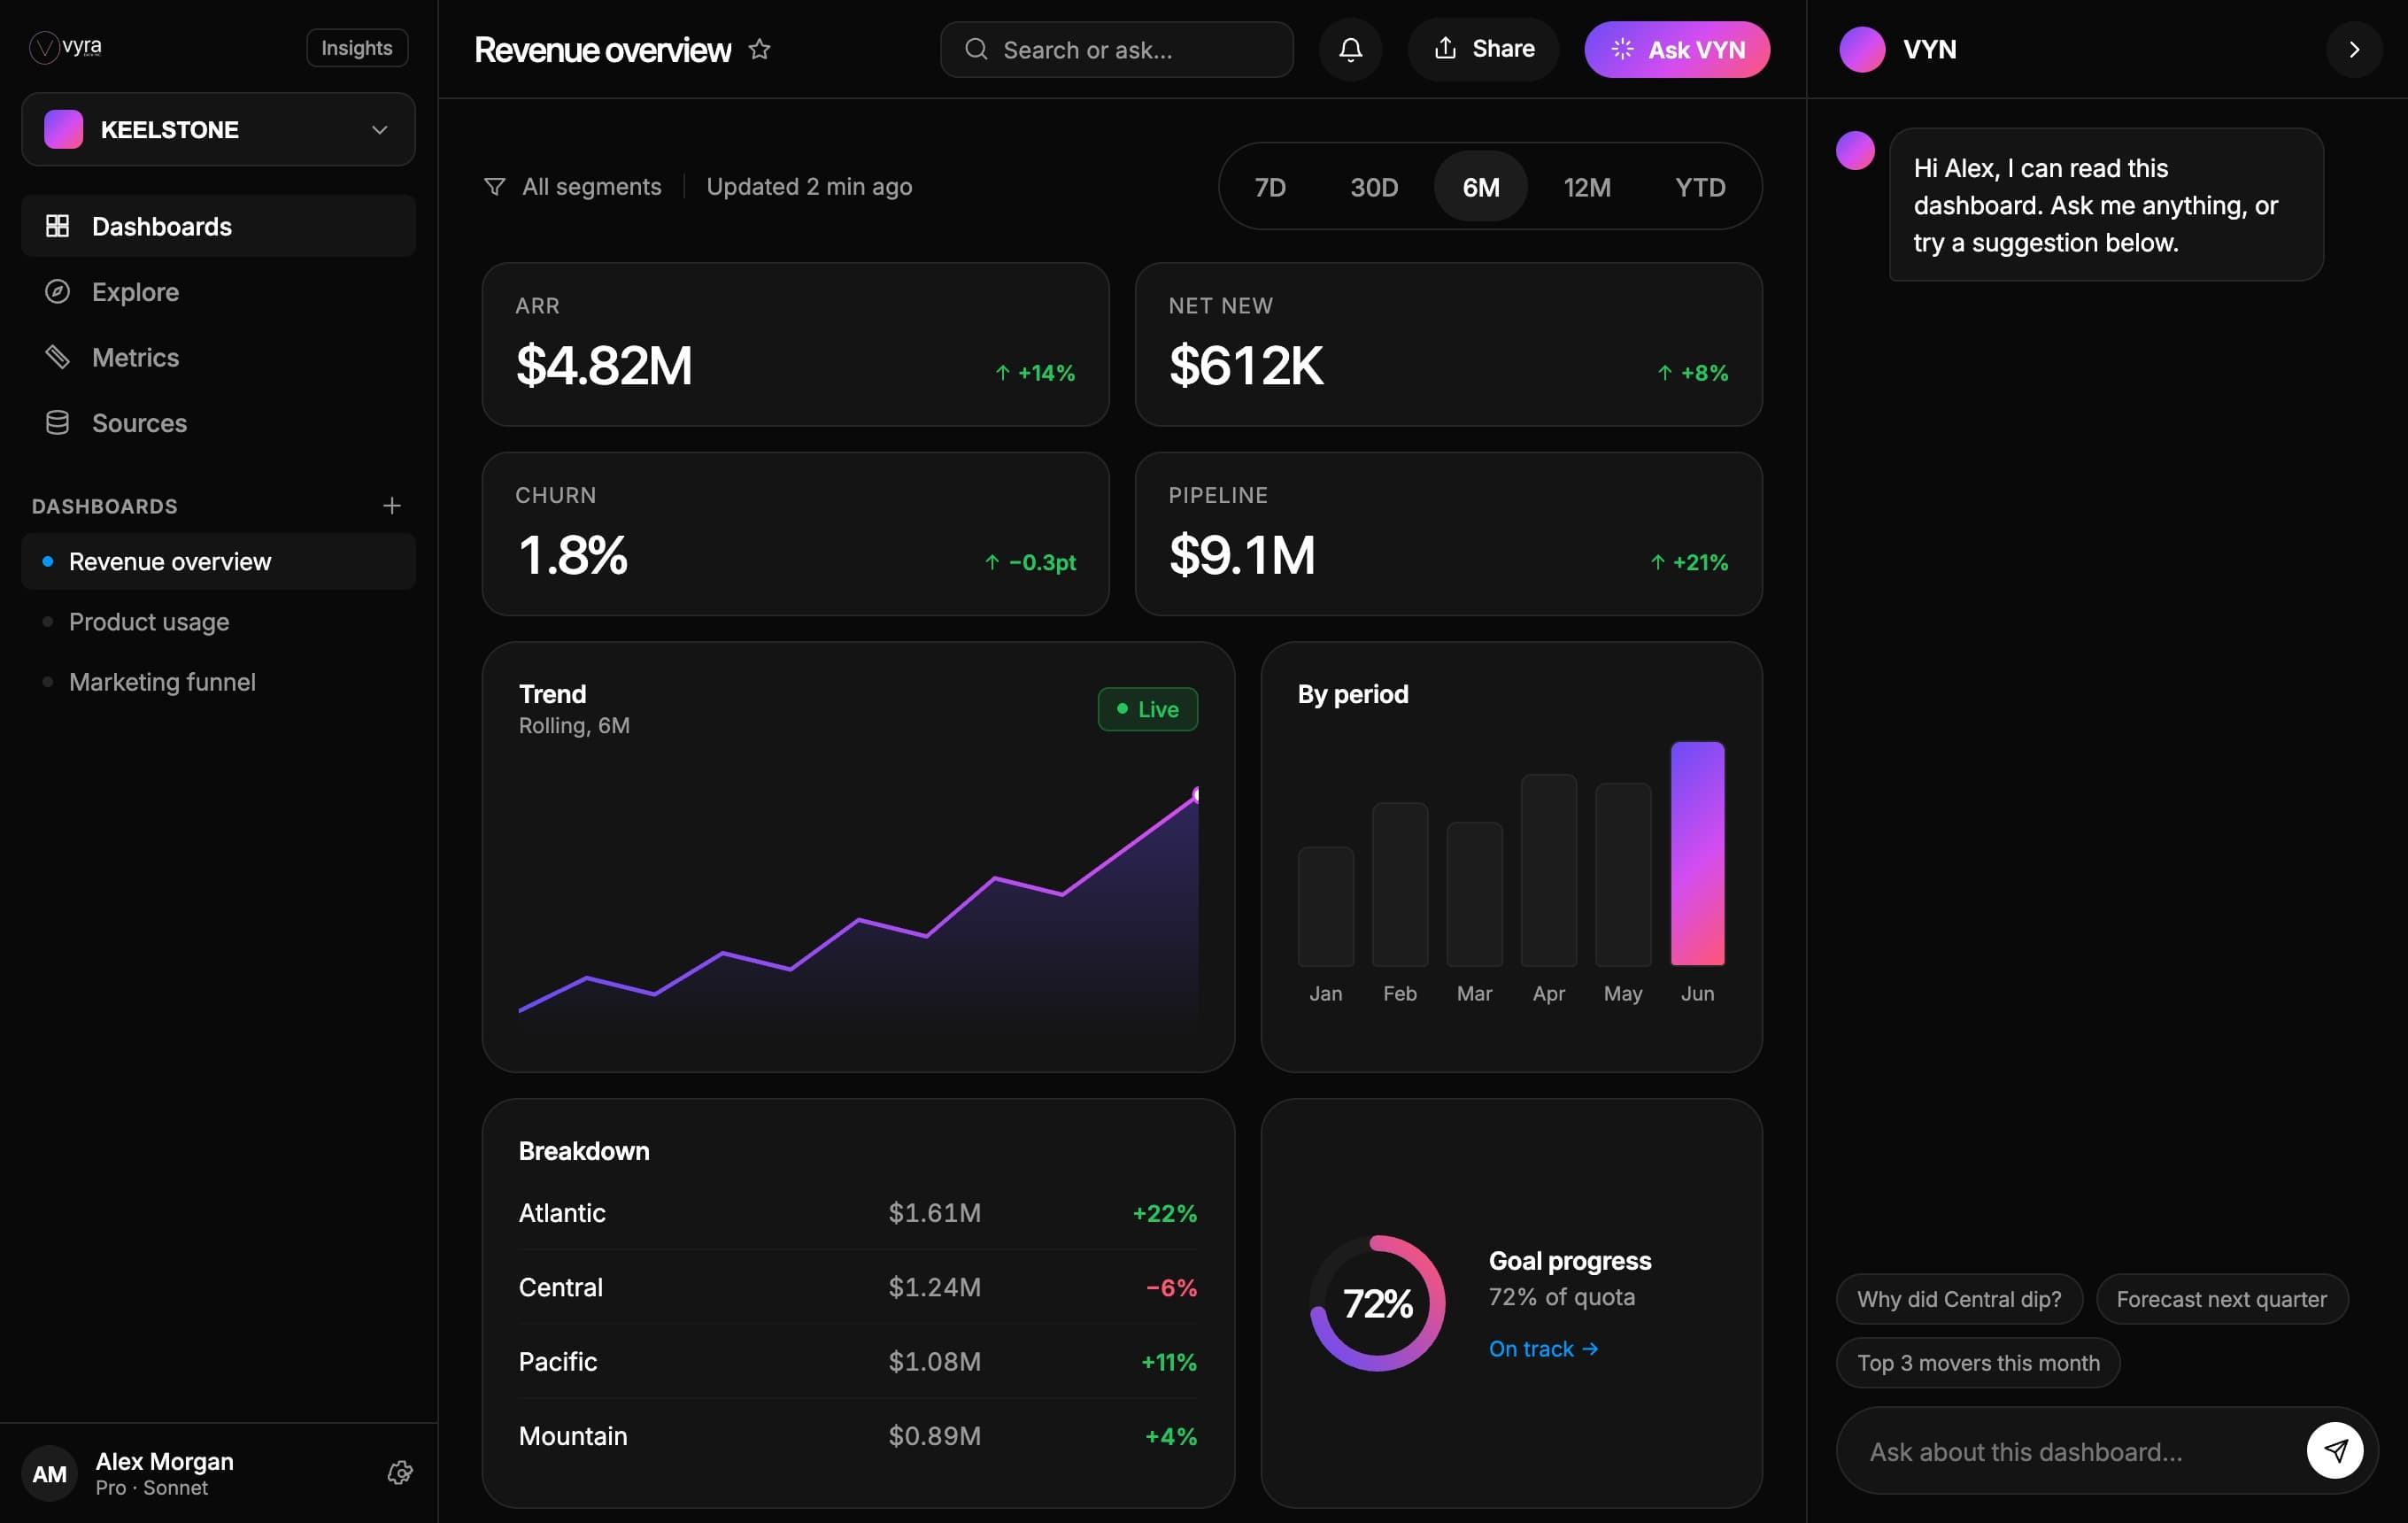Open the Metrics section
Image resolution: width=2408 pixels, height=1523 pixels.
218,357
